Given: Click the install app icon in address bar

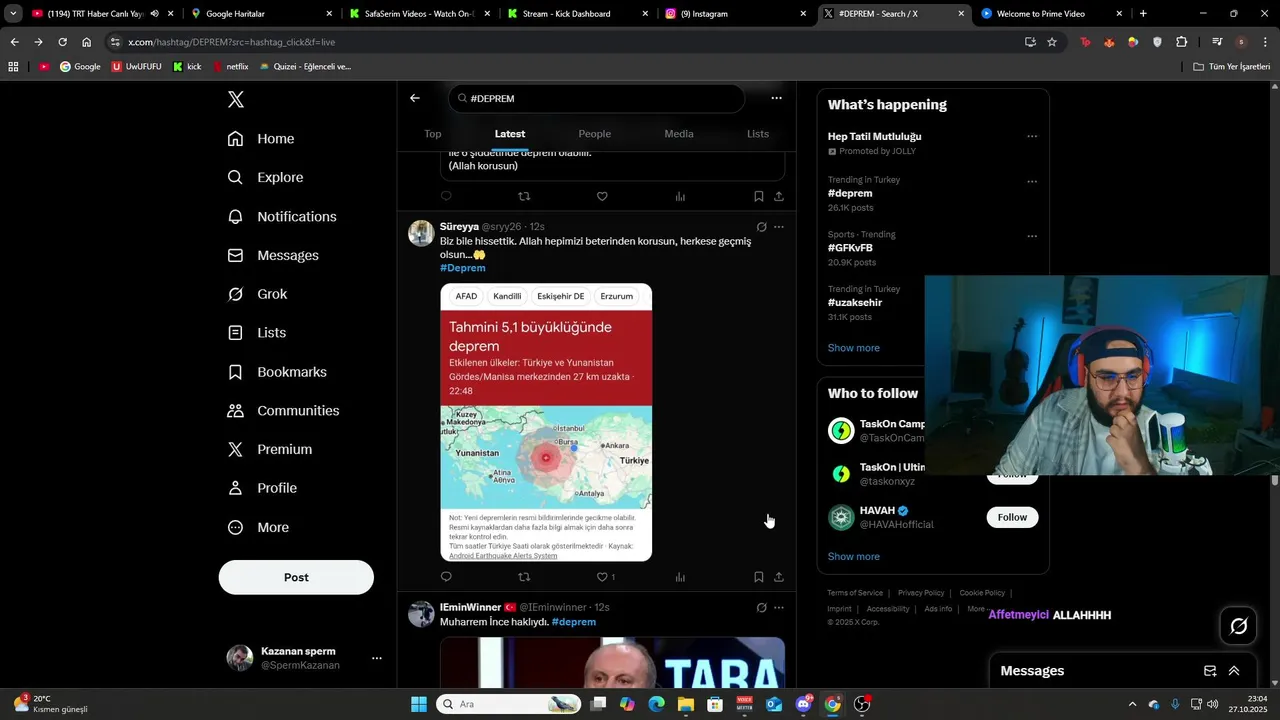Looking at the screenshot, I should (1030, 42).
